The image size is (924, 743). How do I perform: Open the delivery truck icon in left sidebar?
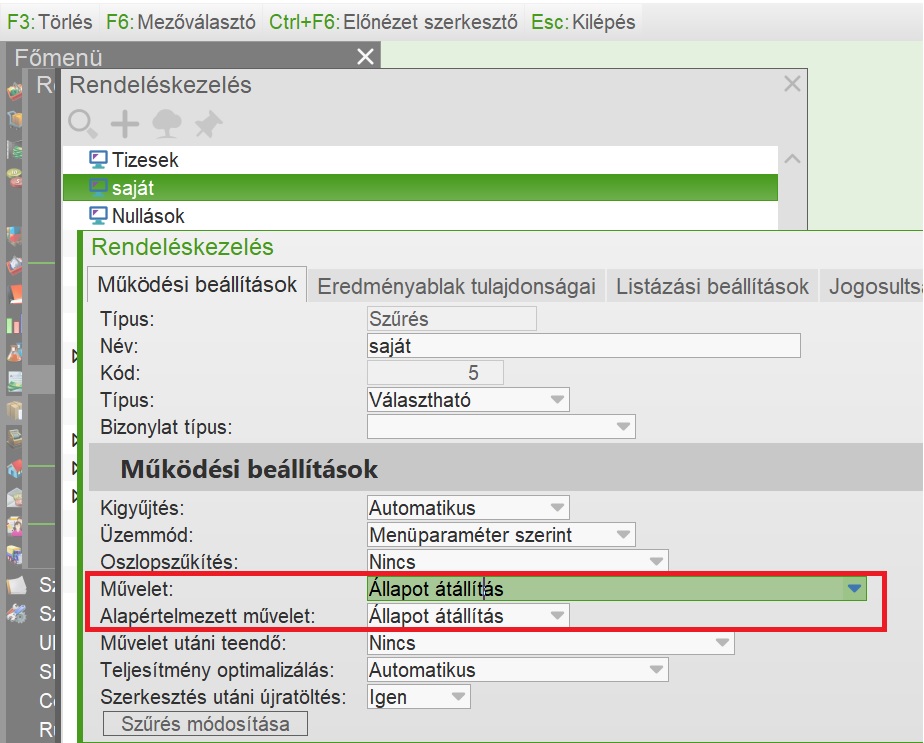14,554
